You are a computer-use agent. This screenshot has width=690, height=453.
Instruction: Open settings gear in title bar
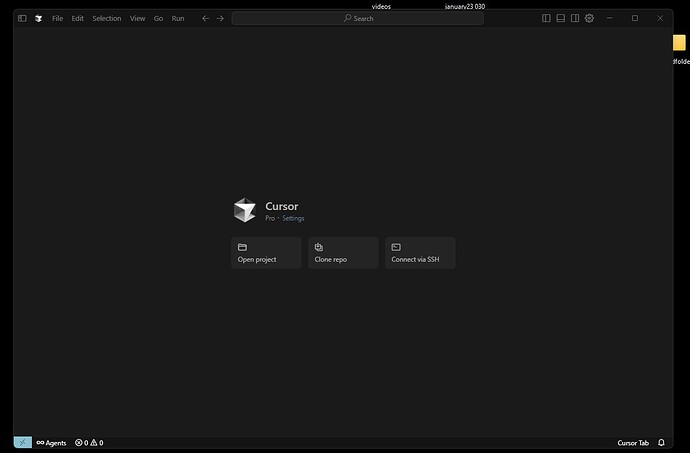pyautogui.click(x=589, y=18)
